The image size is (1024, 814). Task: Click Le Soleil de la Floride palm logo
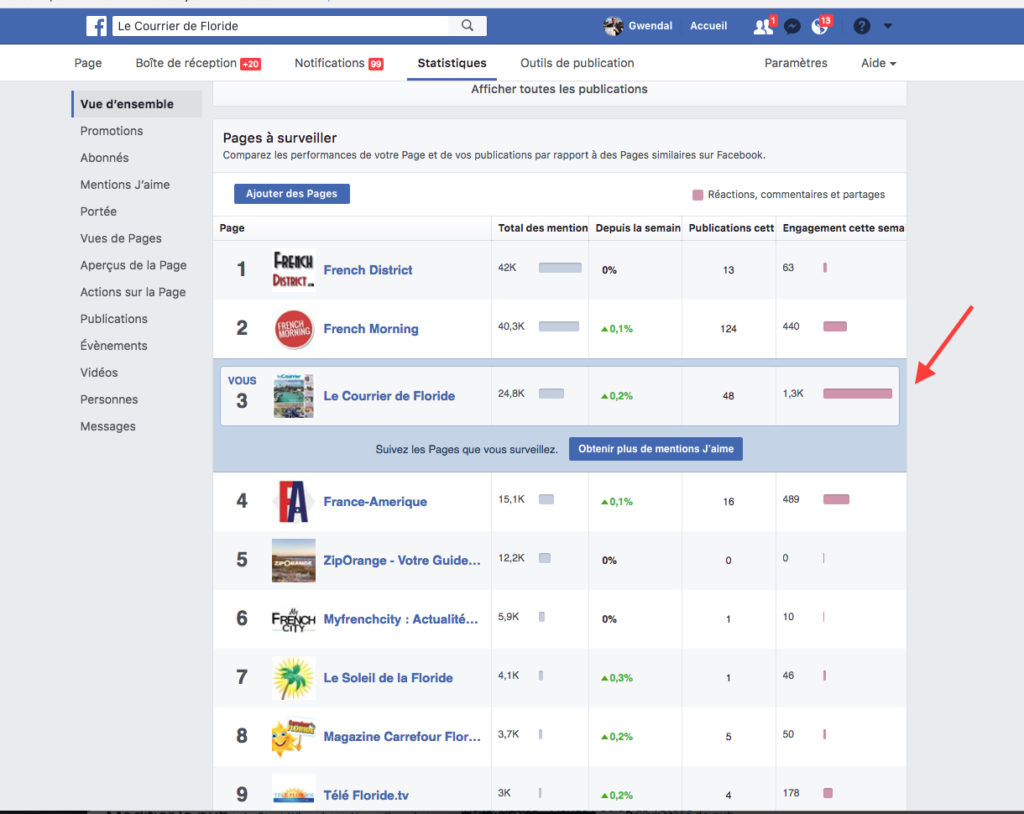point(293,678)
